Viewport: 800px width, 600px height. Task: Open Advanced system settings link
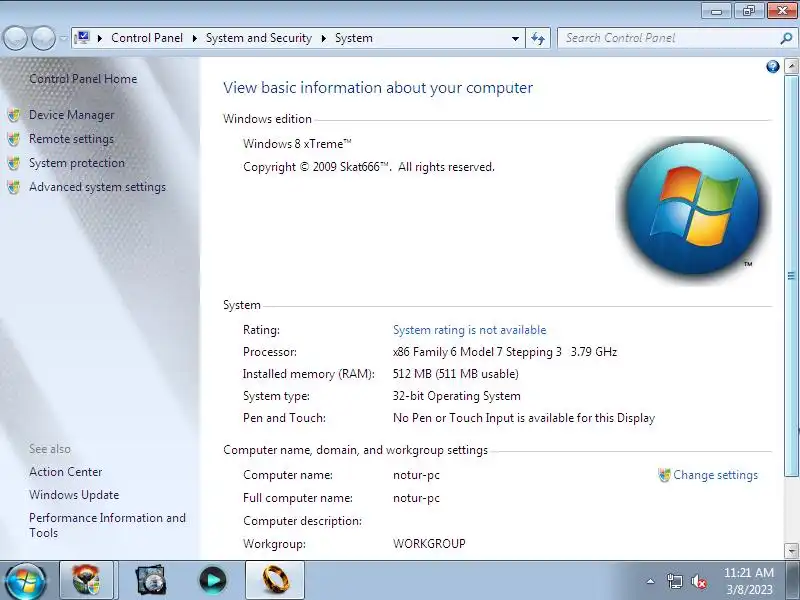pos(97,187)
